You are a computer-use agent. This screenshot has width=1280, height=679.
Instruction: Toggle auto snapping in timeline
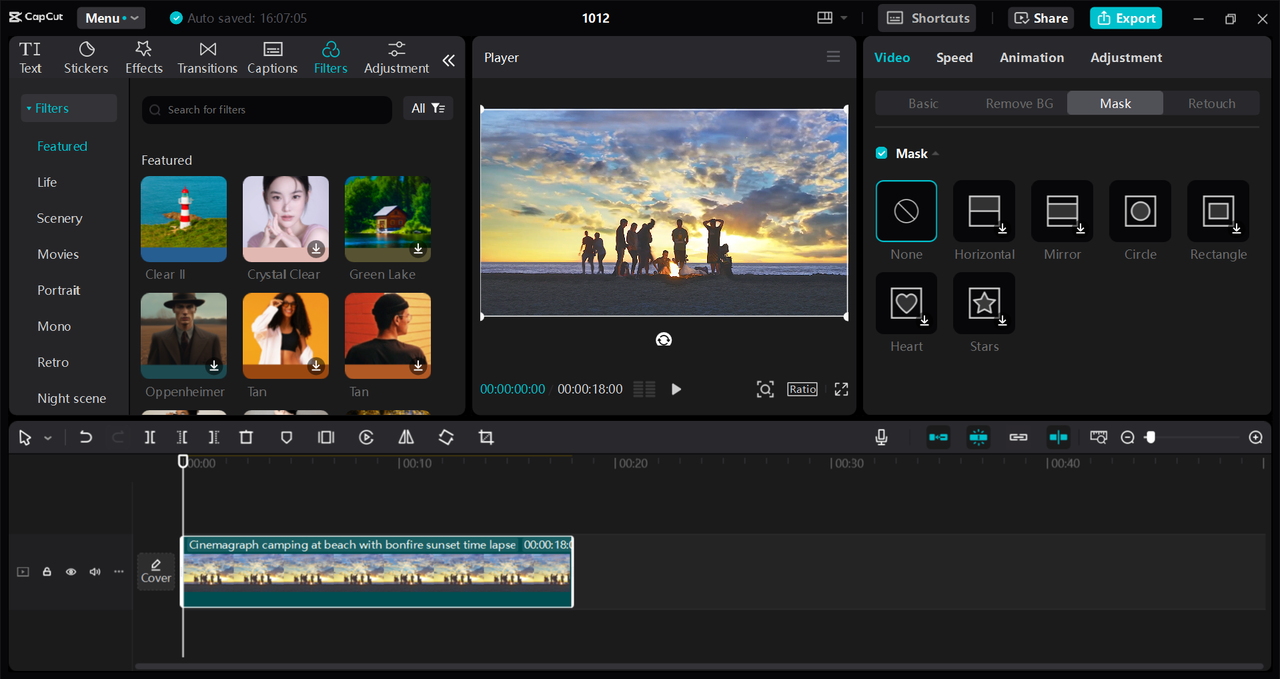coord(978,437)
